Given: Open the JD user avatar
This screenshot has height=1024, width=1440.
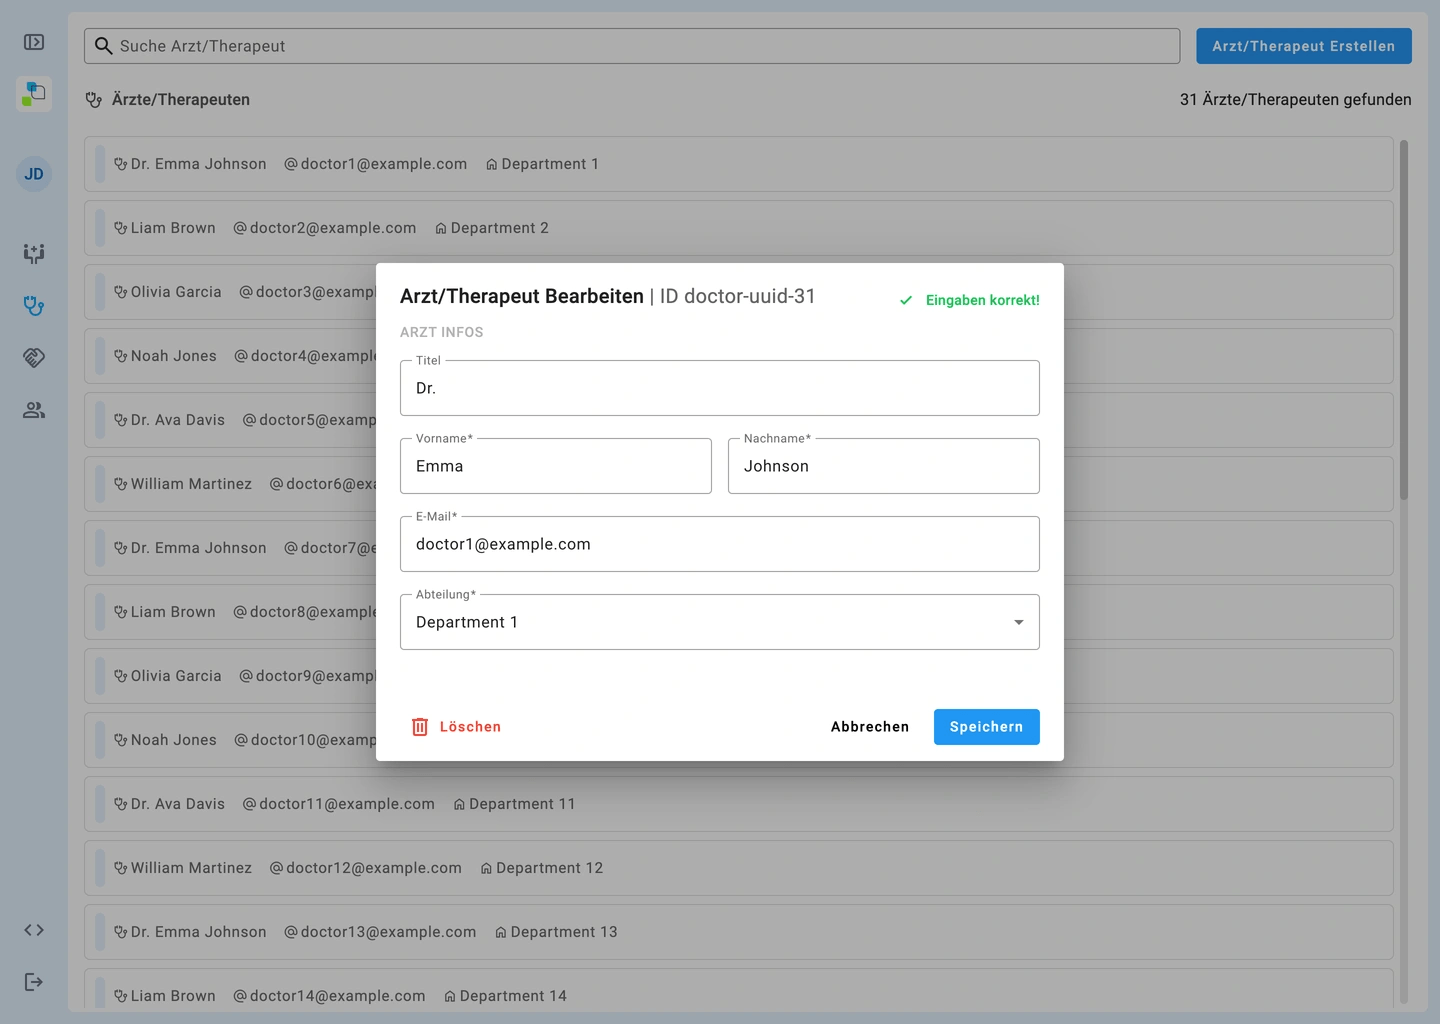Looking at the screenshot, I should [x=34, y=174].
